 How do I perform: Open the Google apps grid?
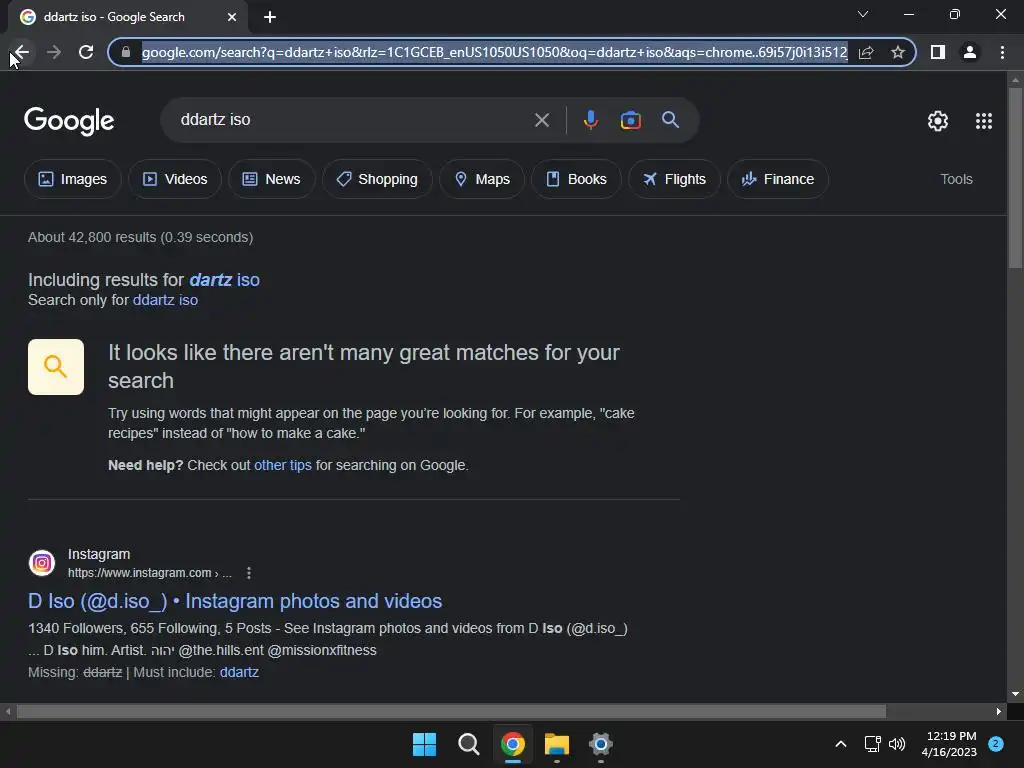(x=984, y=121)
